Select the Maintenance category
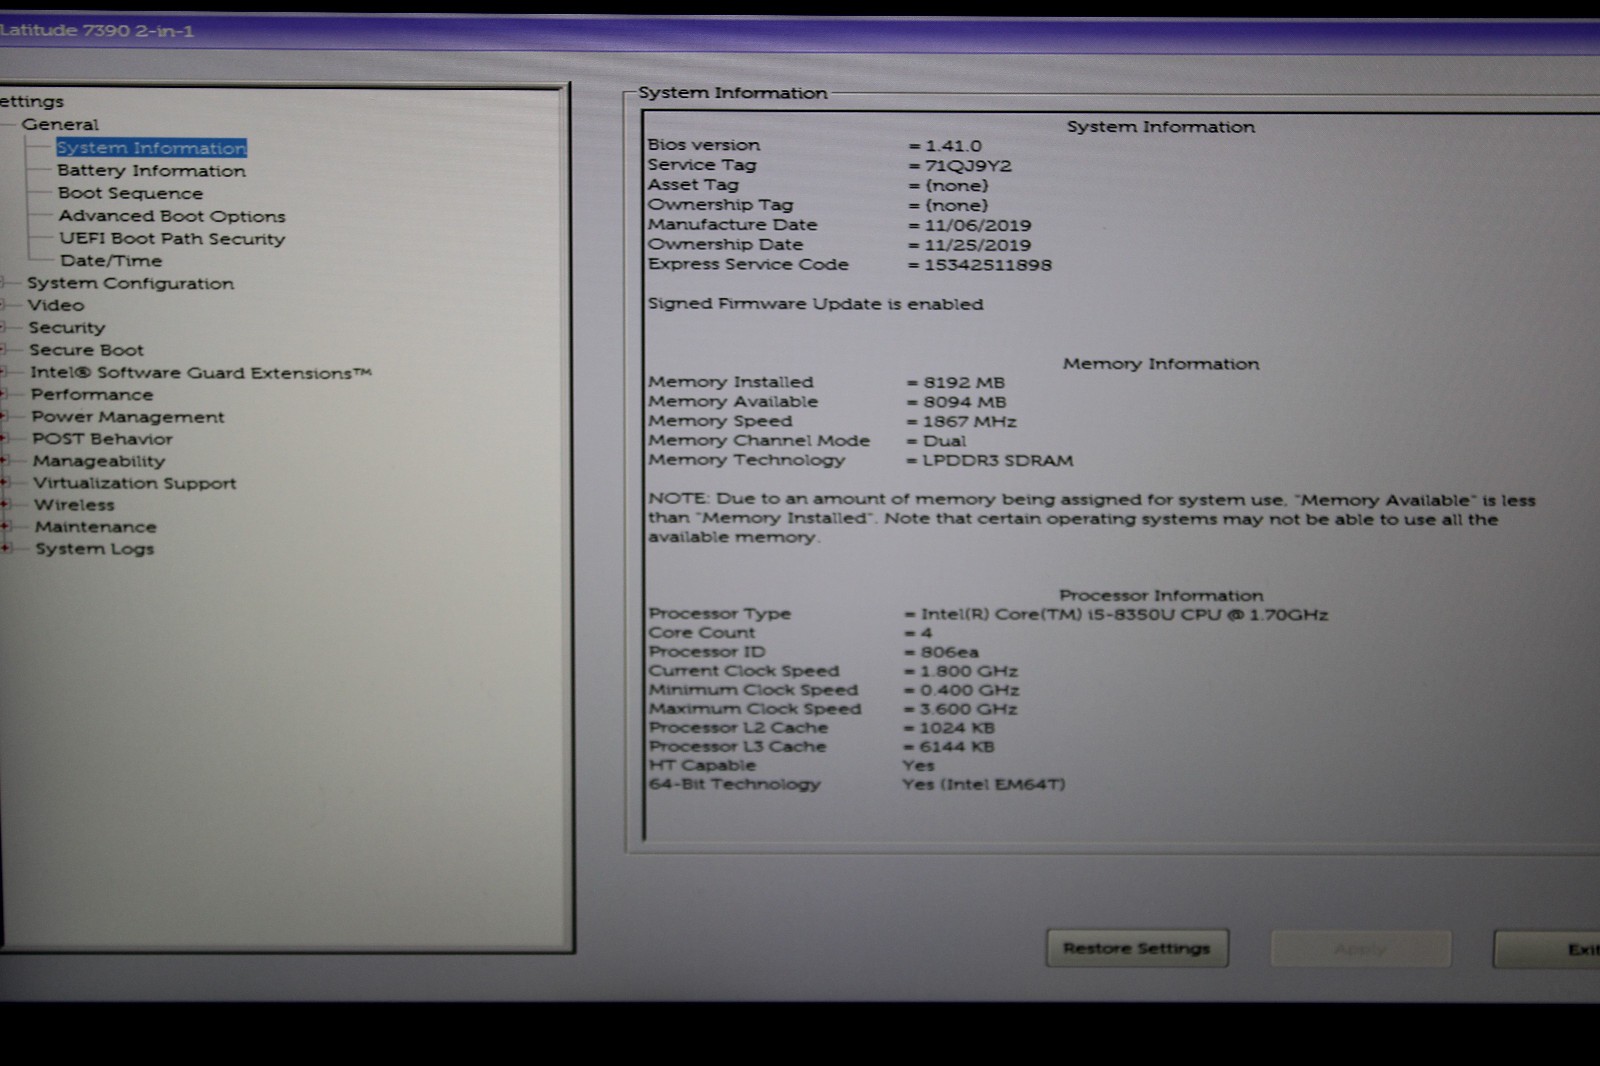Viewport: 1600px width, 1066px height. (x=96, y=527)
